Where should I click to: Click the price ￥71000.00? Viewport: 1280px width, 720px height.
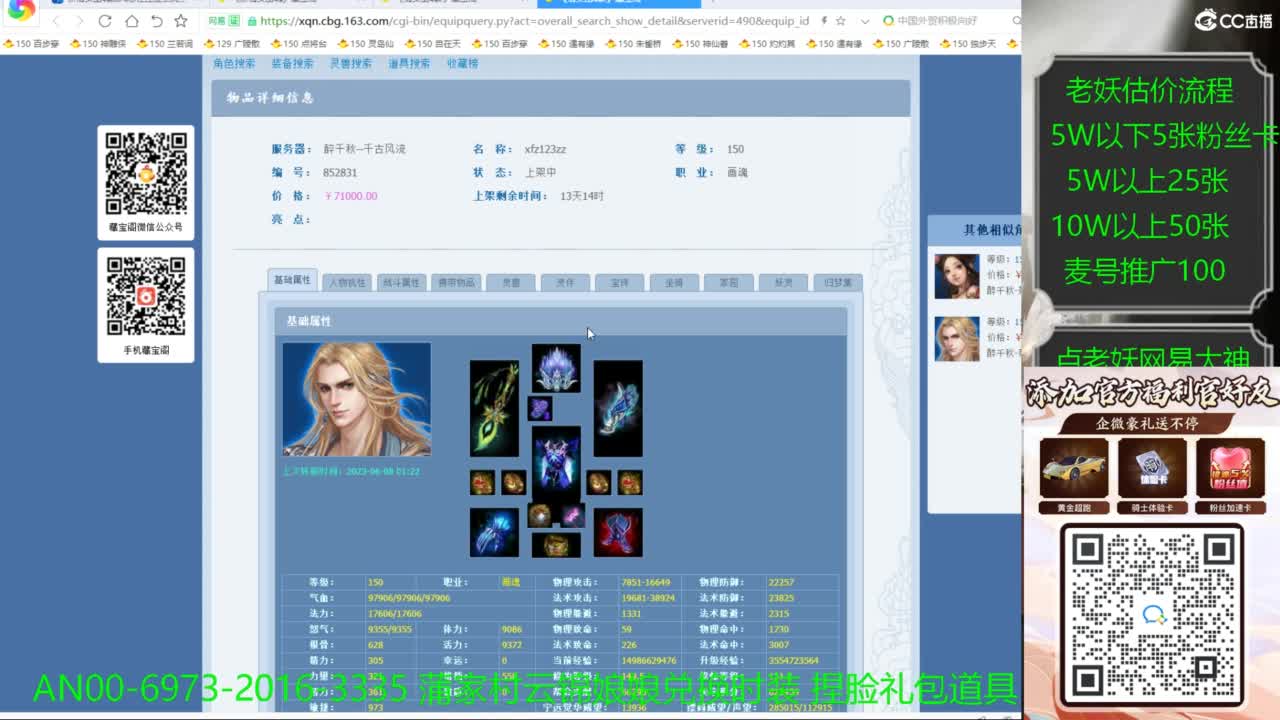tap(352, 196)
